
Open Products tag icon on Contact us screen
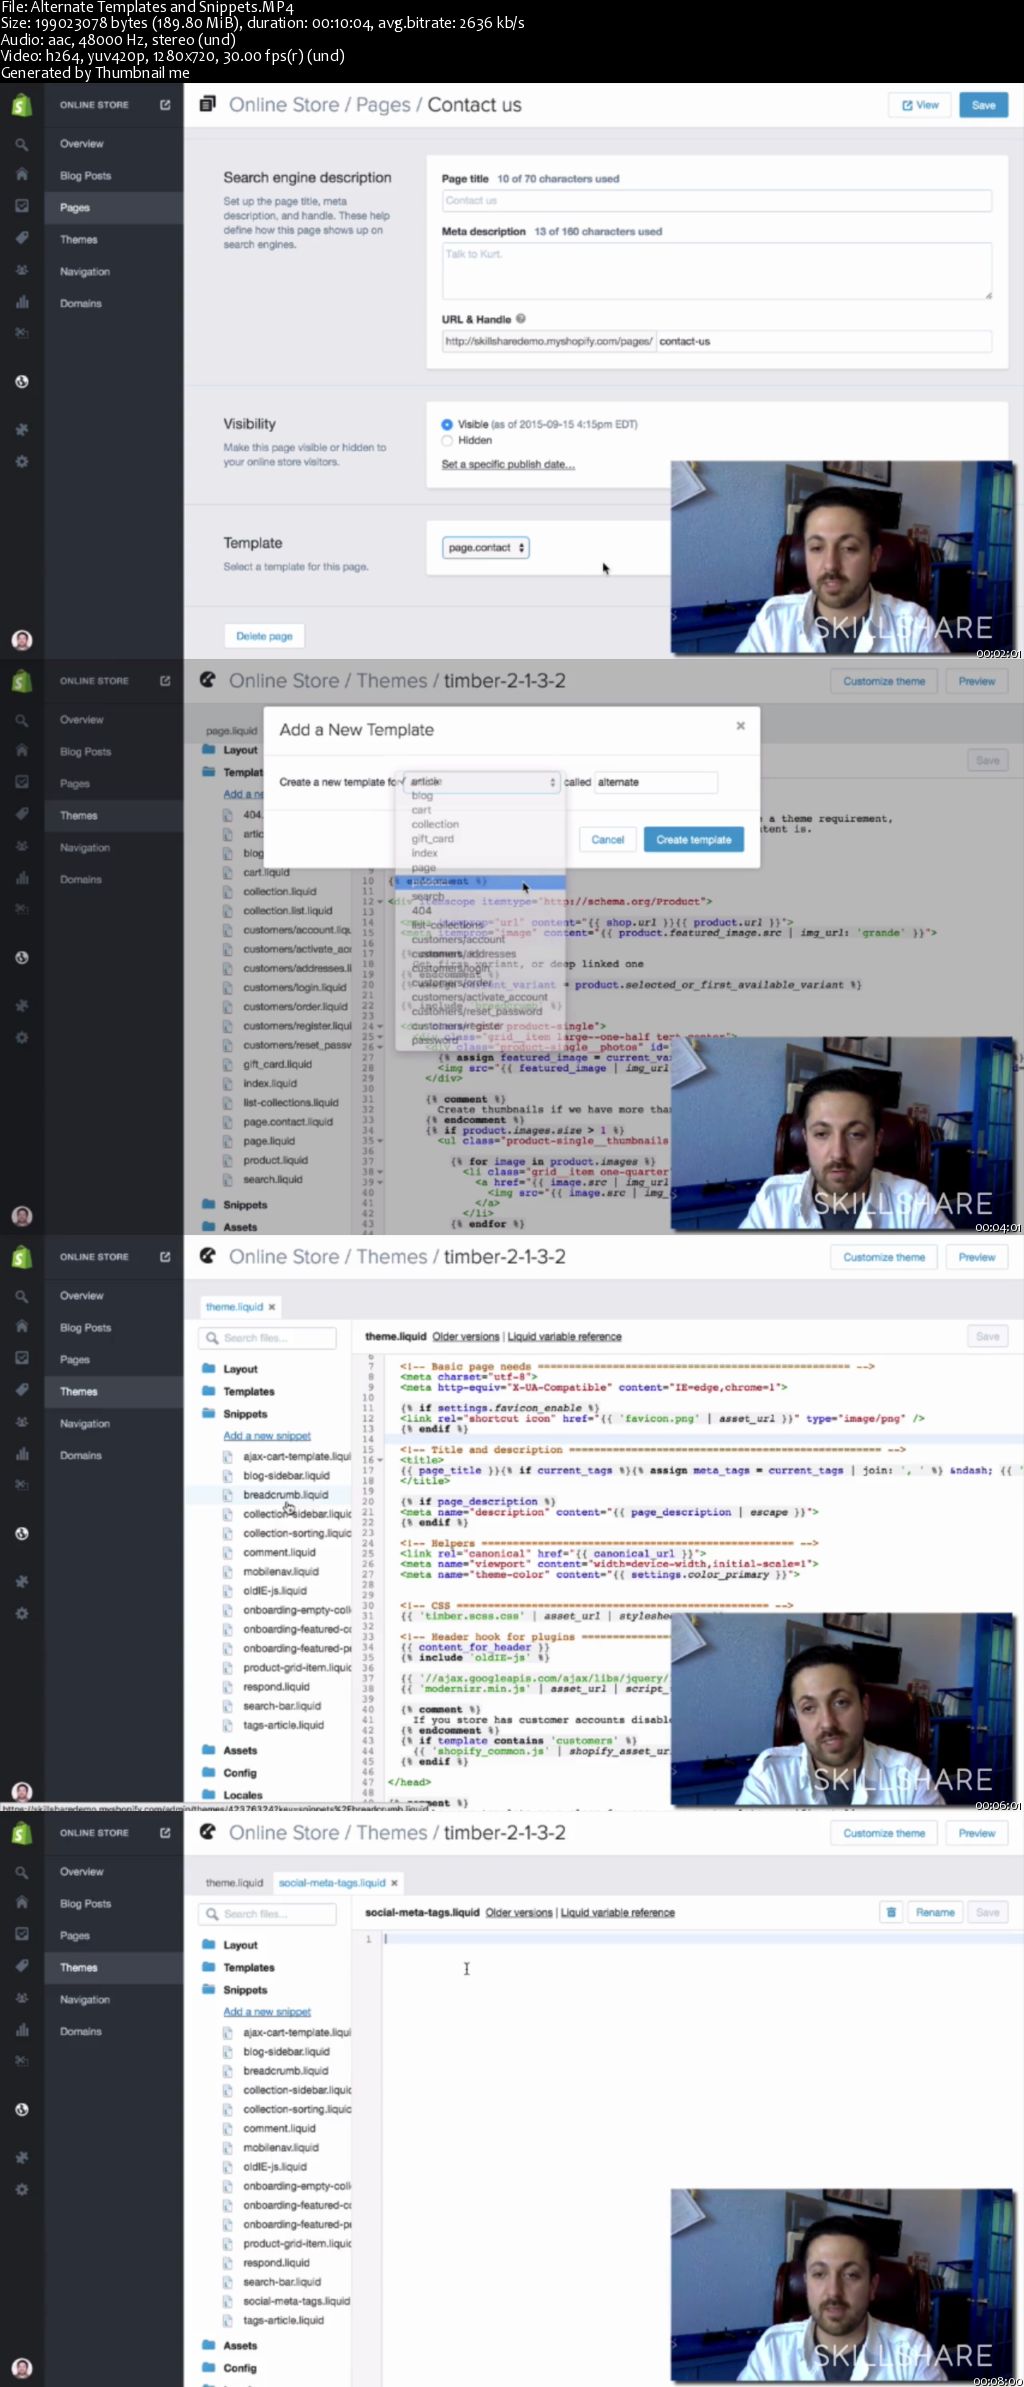pyautogui.click(x=21, y=238)
